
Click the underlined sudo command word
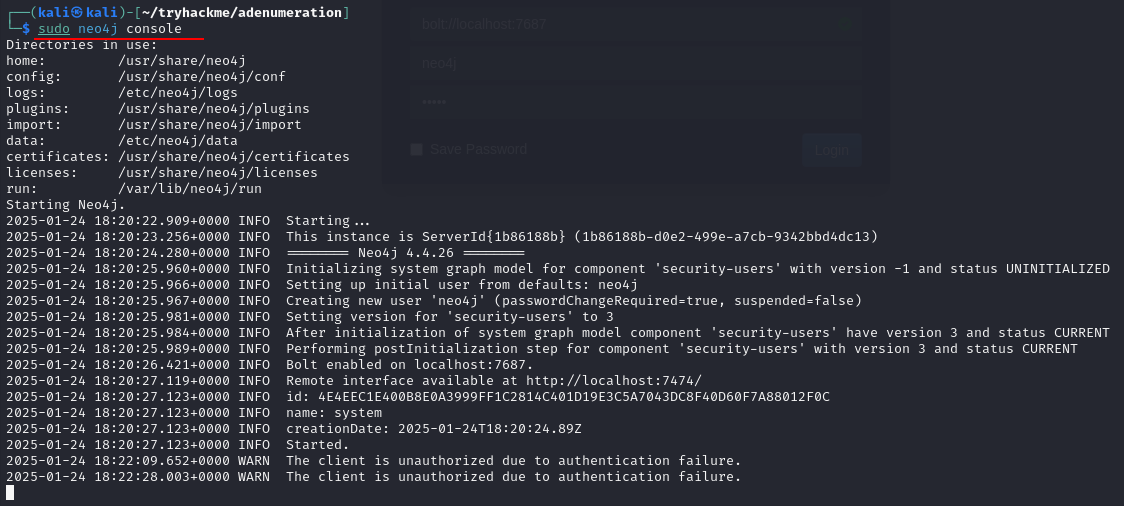(54, 29)
